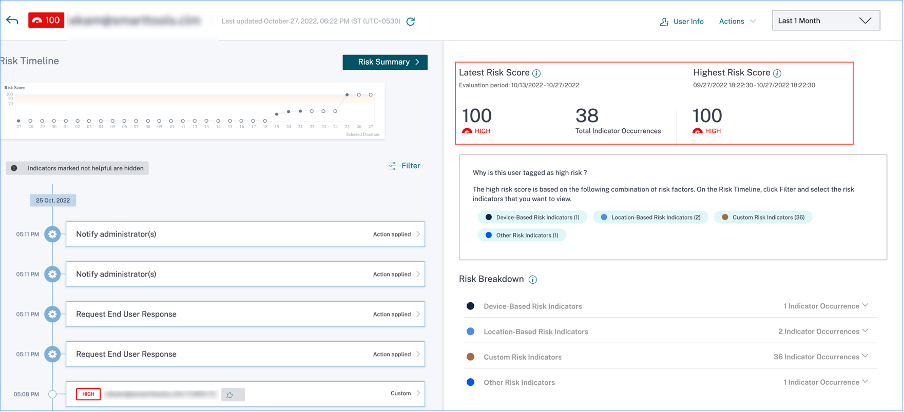Refresh the last updated timestamp
The height and width of the screenshot is (412, 904).
pyautogui.click(x=411, y=21)
